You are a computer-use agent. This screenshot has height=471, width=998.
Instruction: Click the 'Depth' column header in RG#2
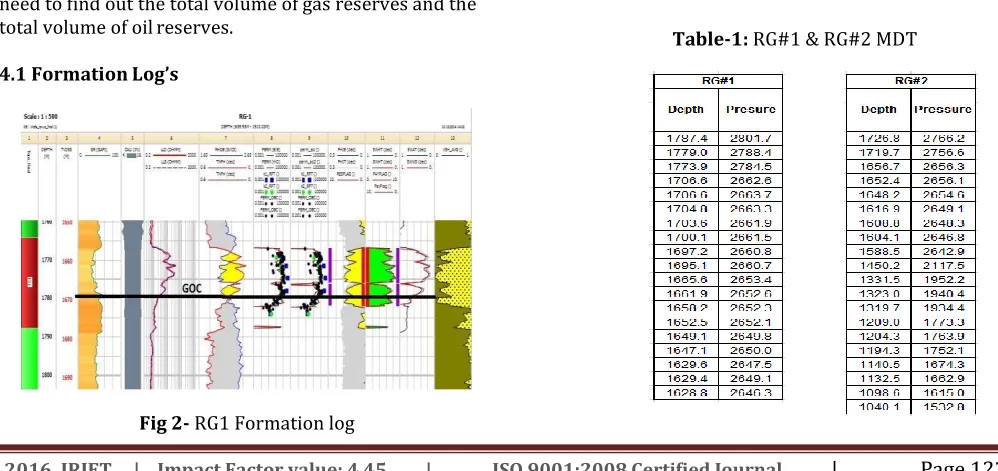click(878, 109)
